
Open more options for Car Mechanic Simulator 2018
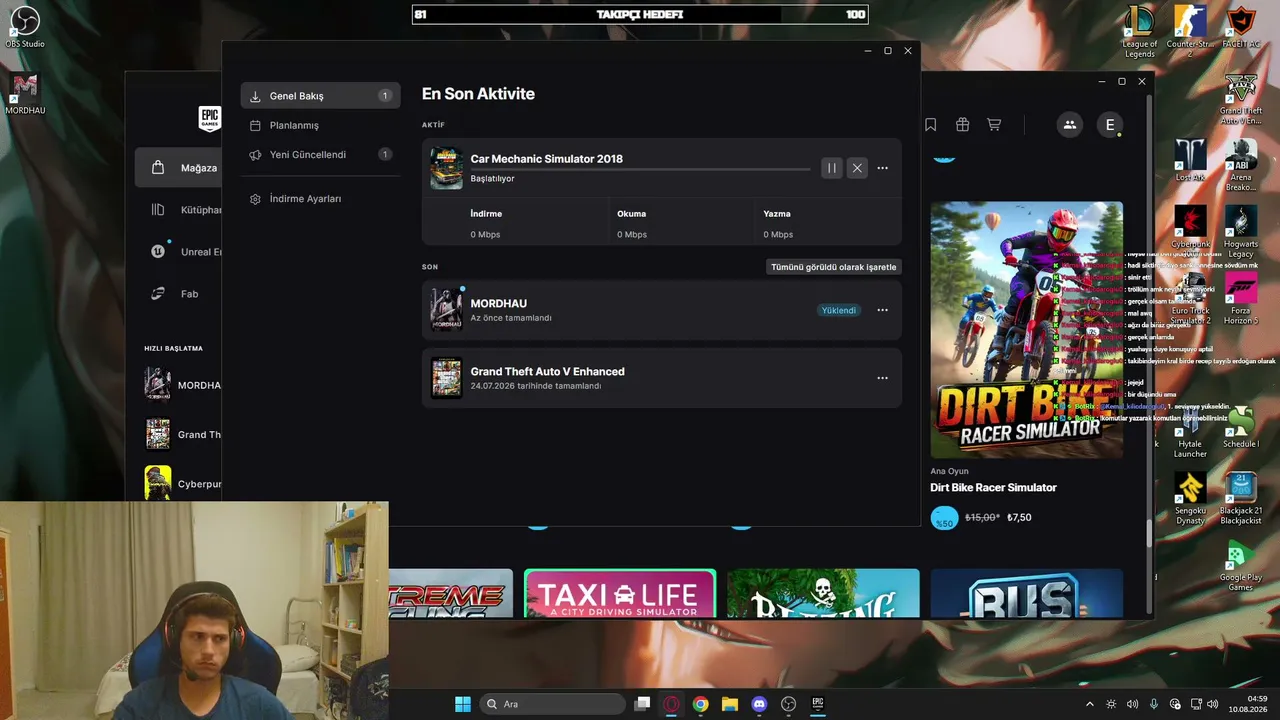[x=882, y=168]
